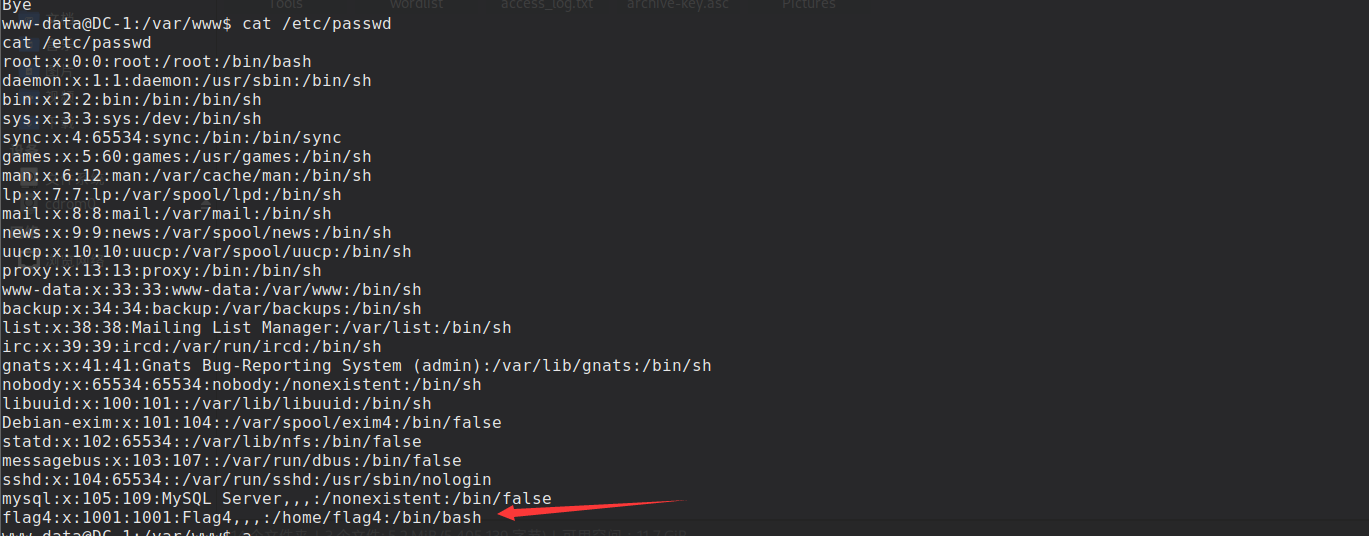Open the faint access_log.txt desktop file
The width and height of the screenshot is (1369, 536).
pos(546,5)
